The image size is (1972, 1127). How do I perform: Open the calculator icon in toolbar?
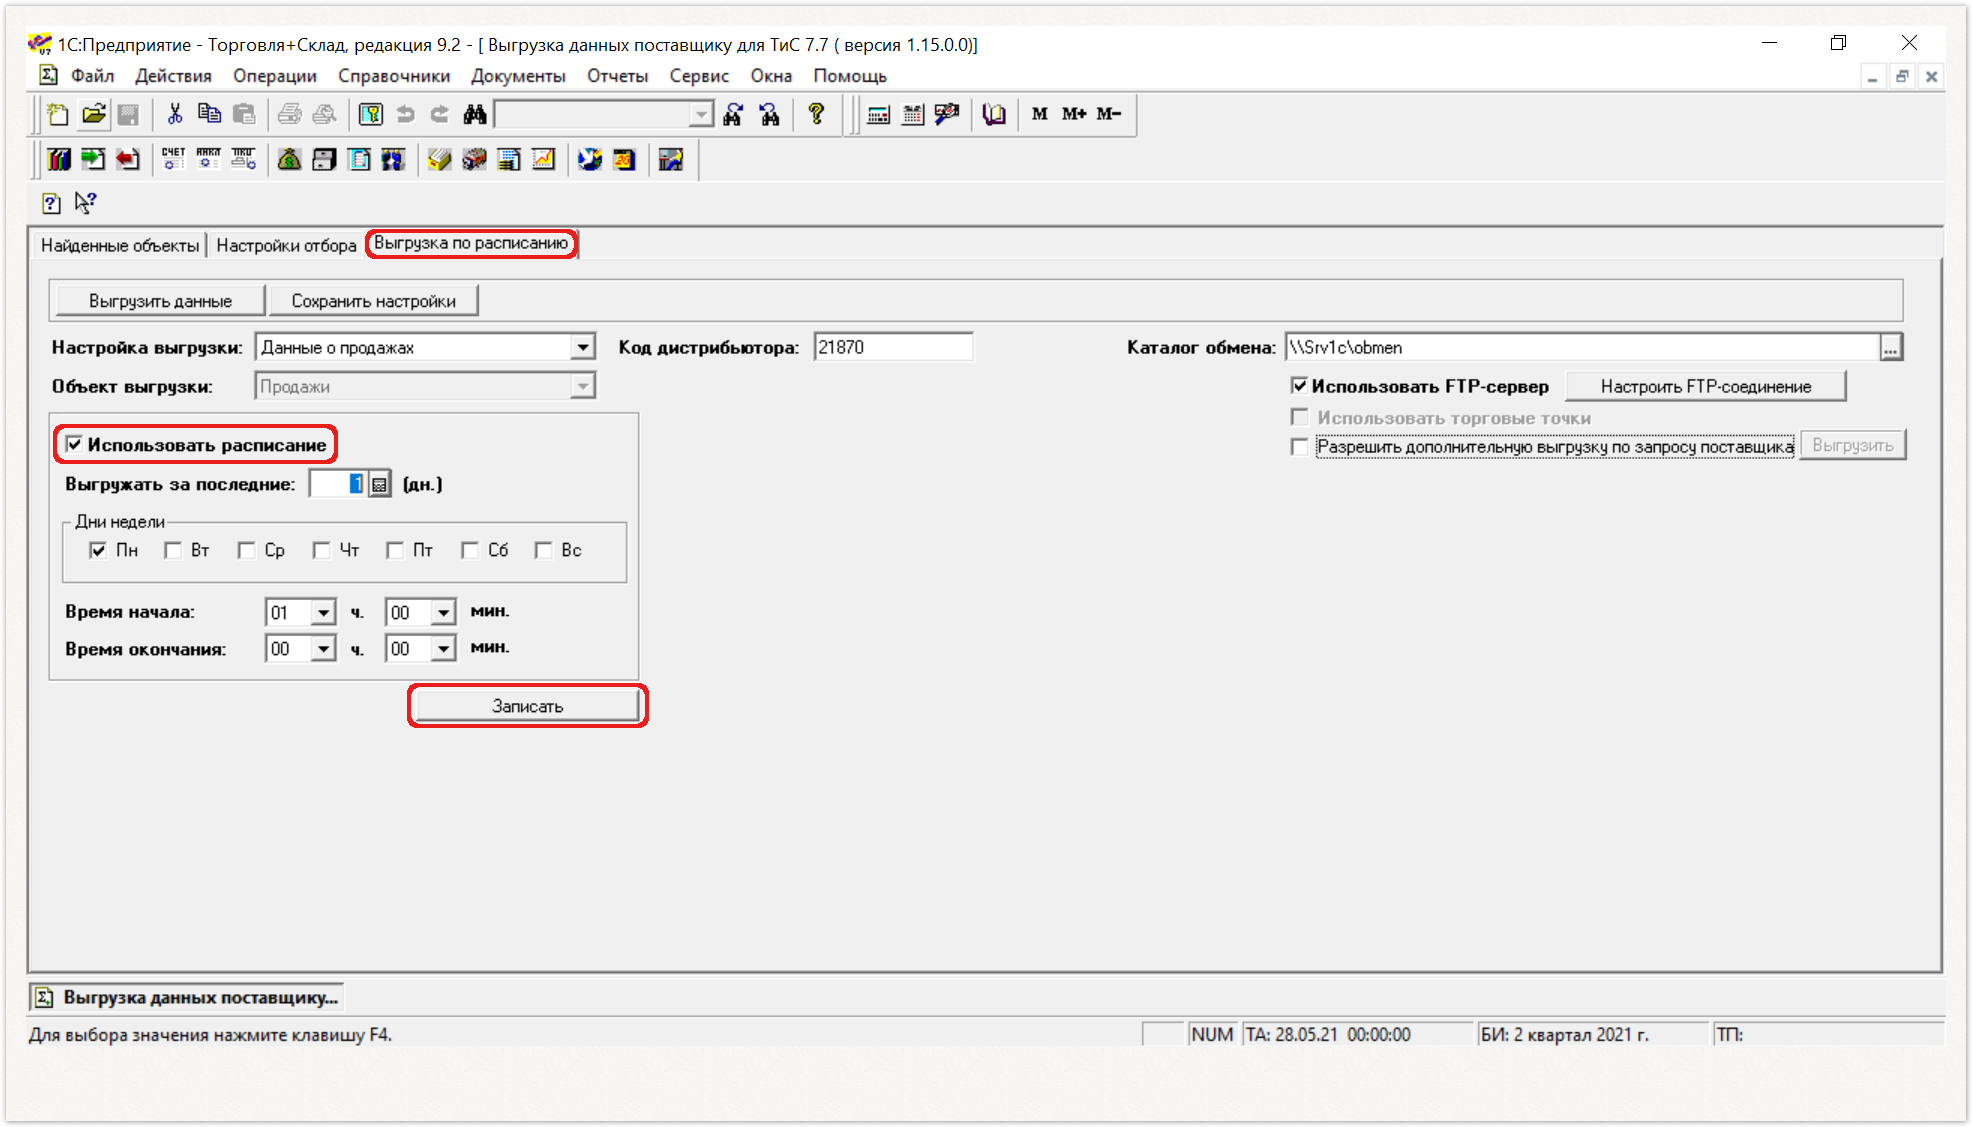(878, 115)
